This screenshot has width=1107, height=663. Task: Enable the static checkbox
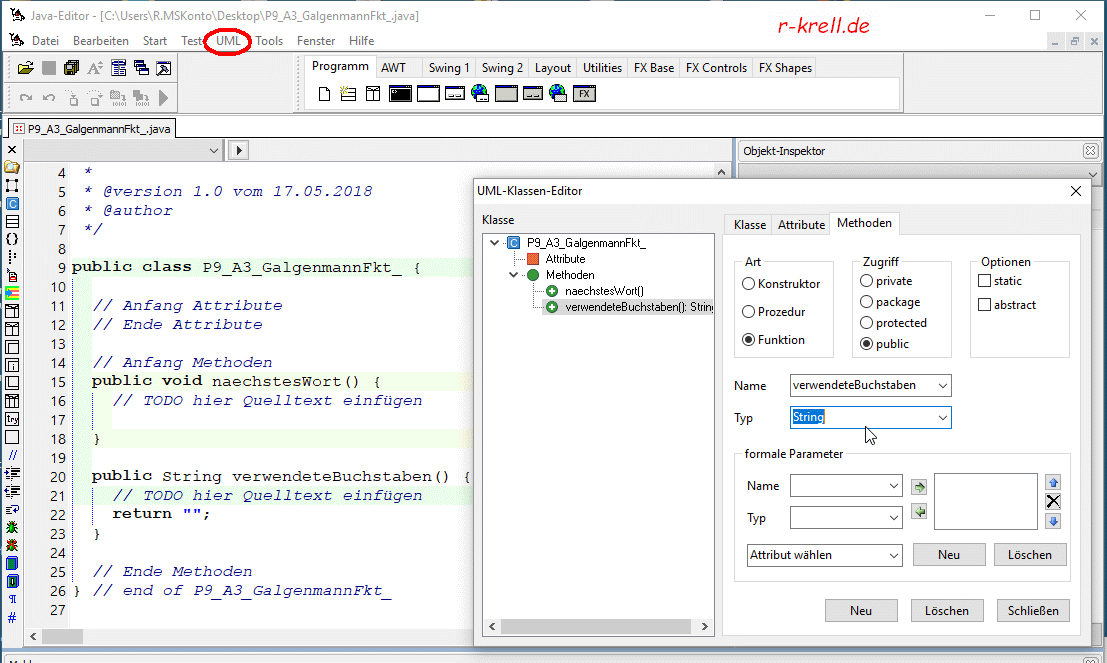(985, 282)
